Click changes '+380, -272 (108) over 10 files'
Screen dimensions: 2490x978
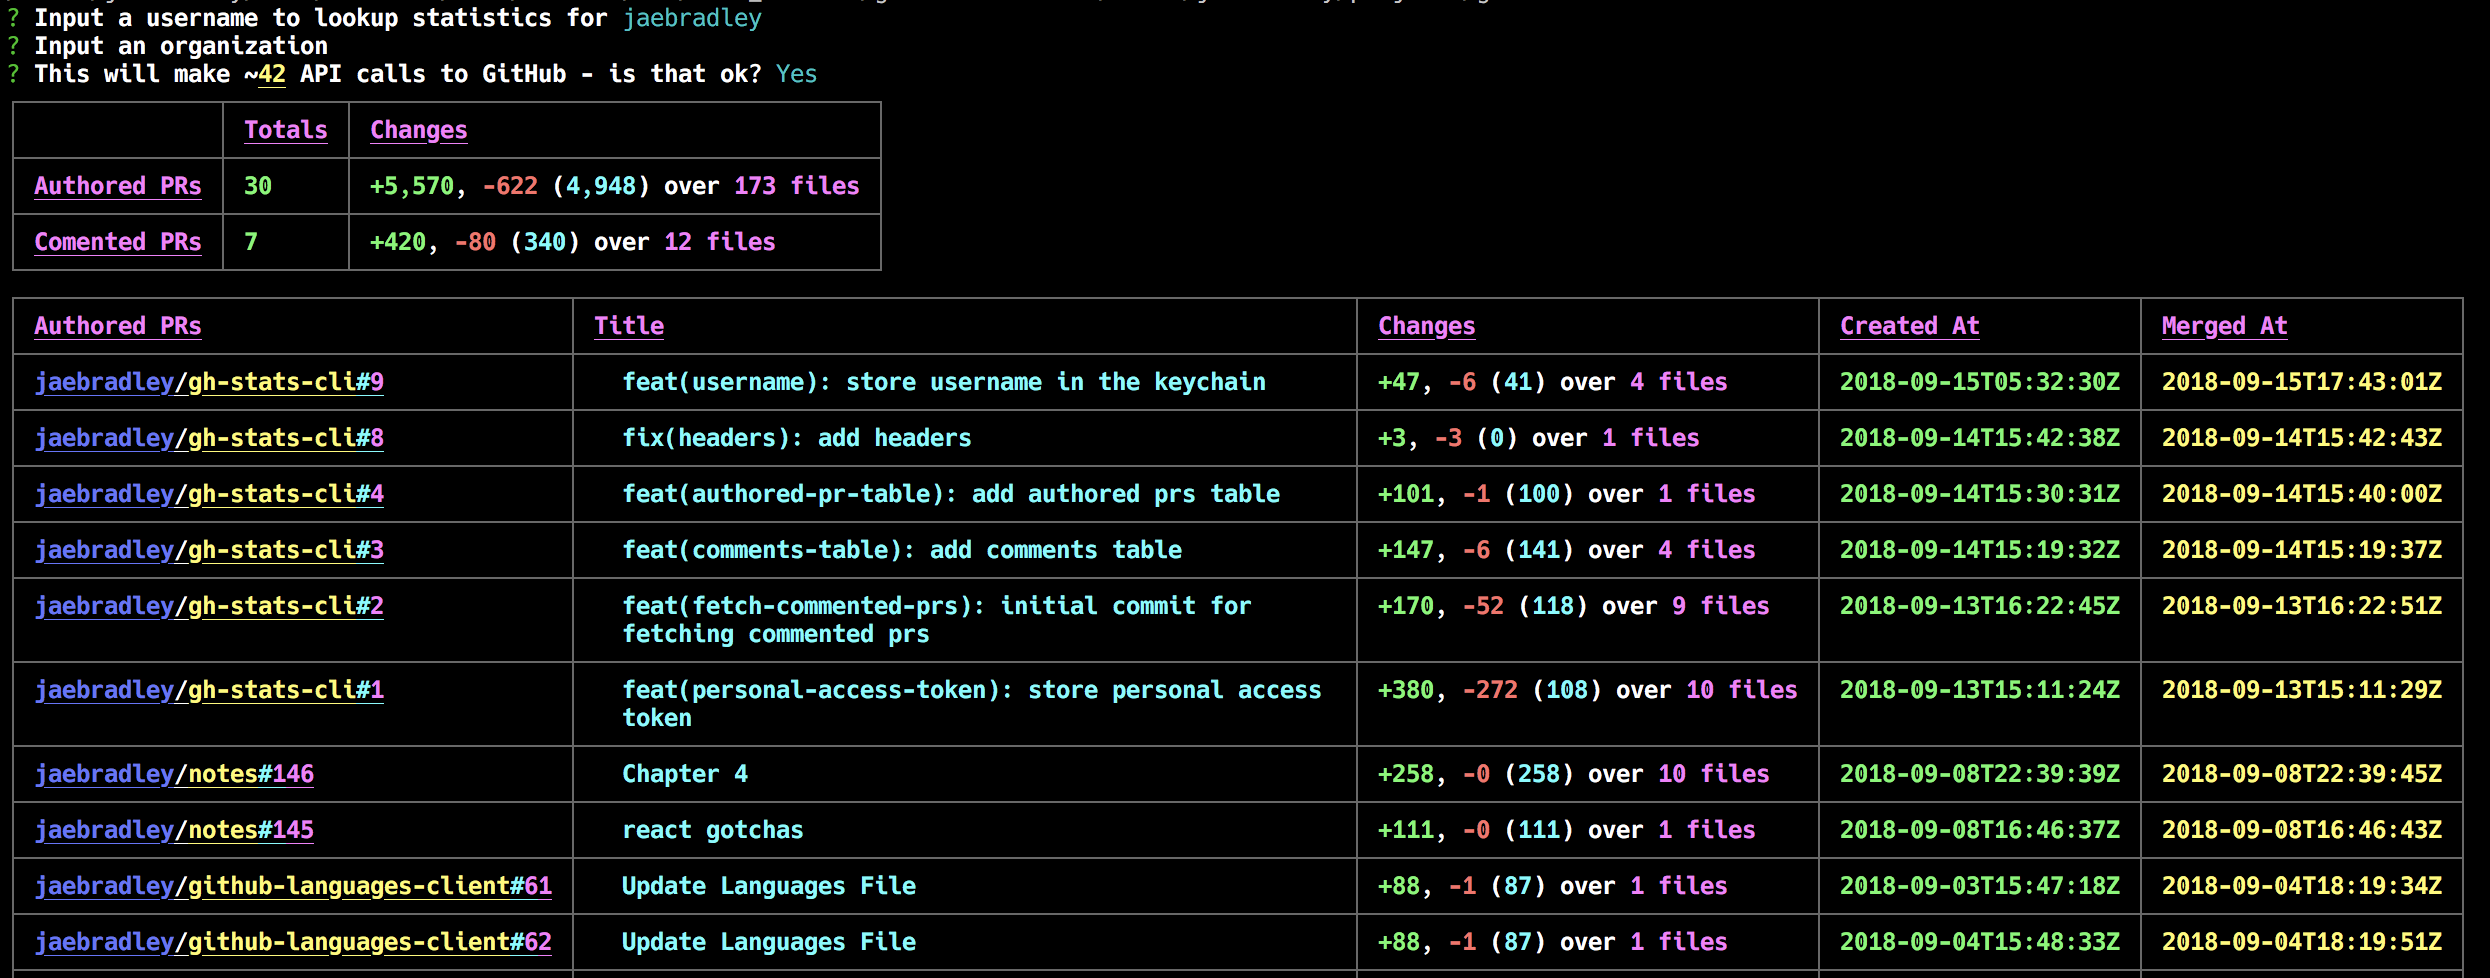coord(1588,690)
